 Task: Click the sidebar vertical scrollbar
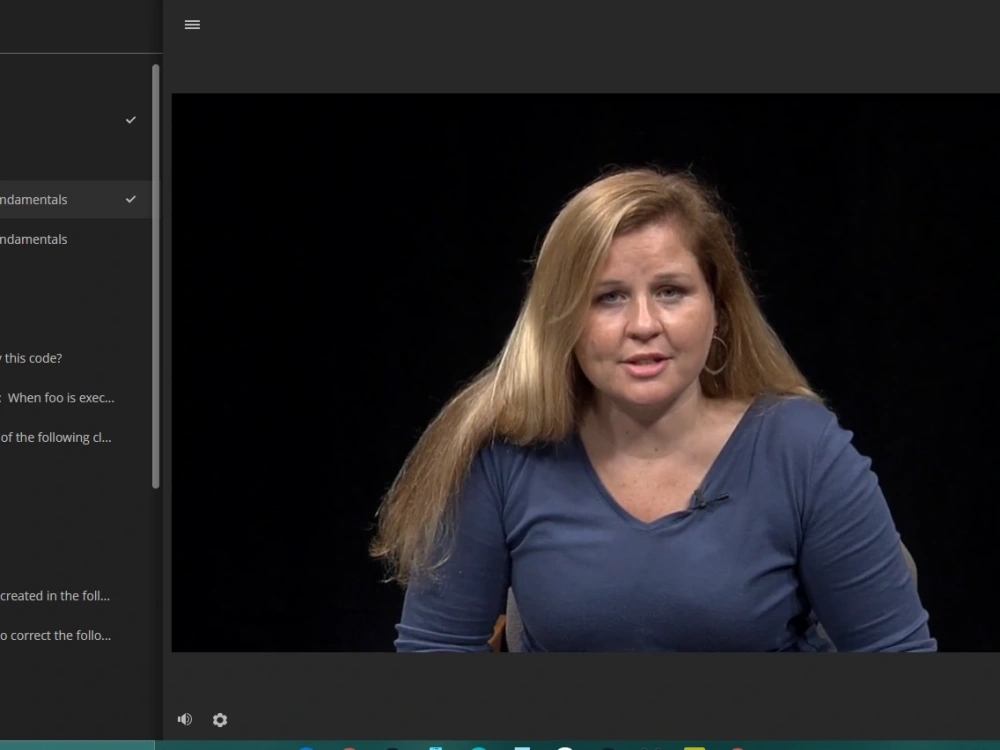pos(156,276)
